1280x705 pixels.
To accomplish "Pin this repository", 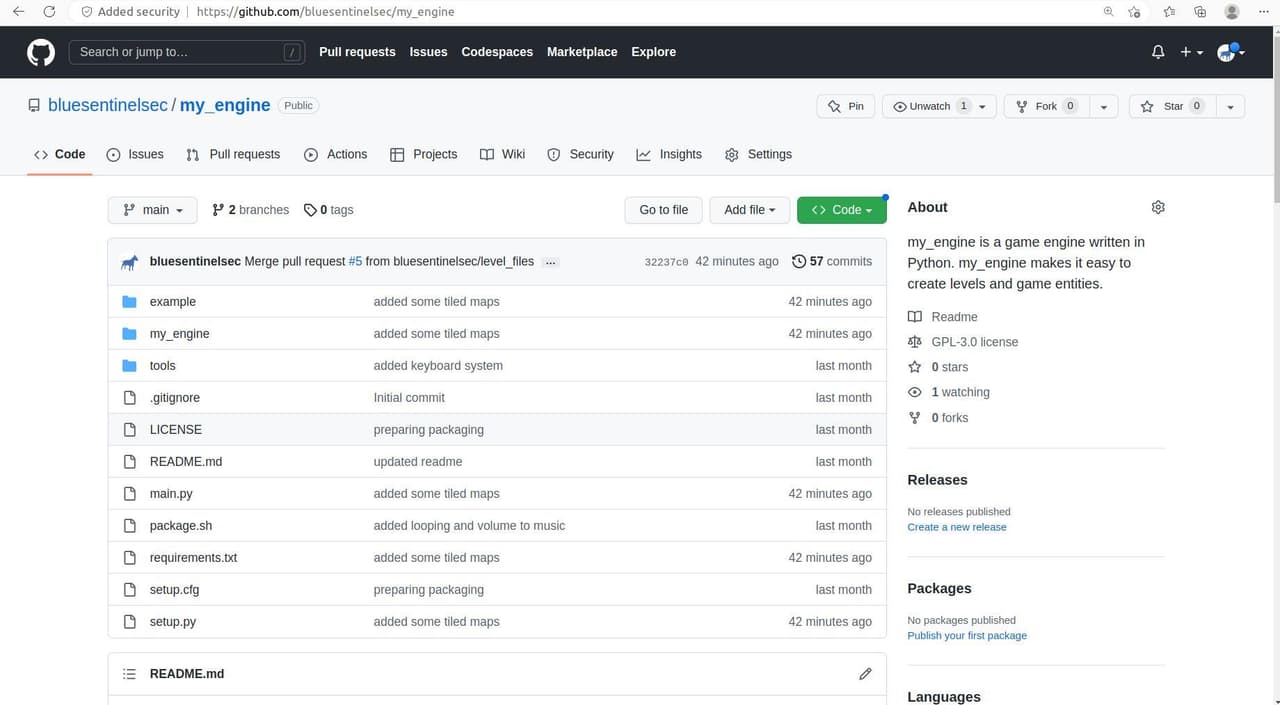I will pos(846,106).
